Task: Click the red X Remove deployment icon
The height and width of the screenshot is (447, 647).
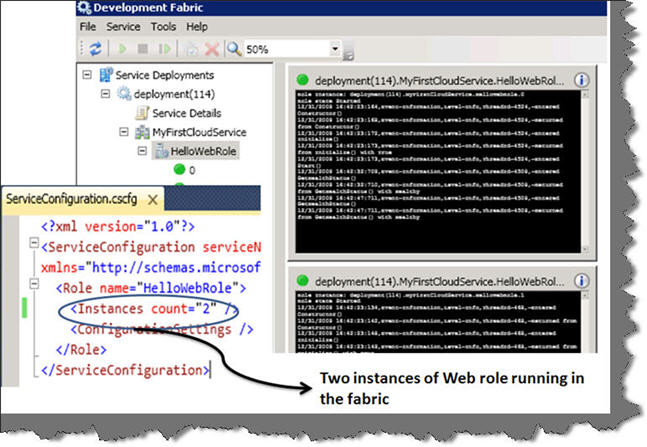Action: [212, 49]
